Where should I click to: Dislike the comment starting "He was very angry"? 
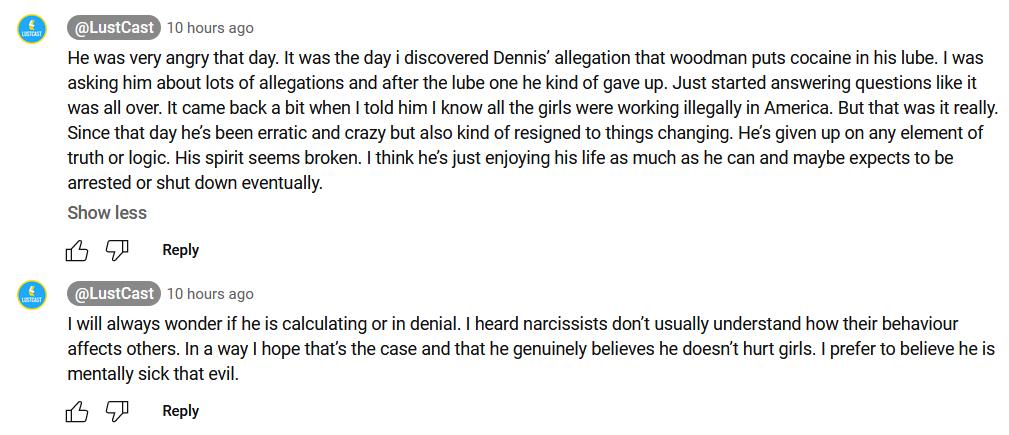117,250
